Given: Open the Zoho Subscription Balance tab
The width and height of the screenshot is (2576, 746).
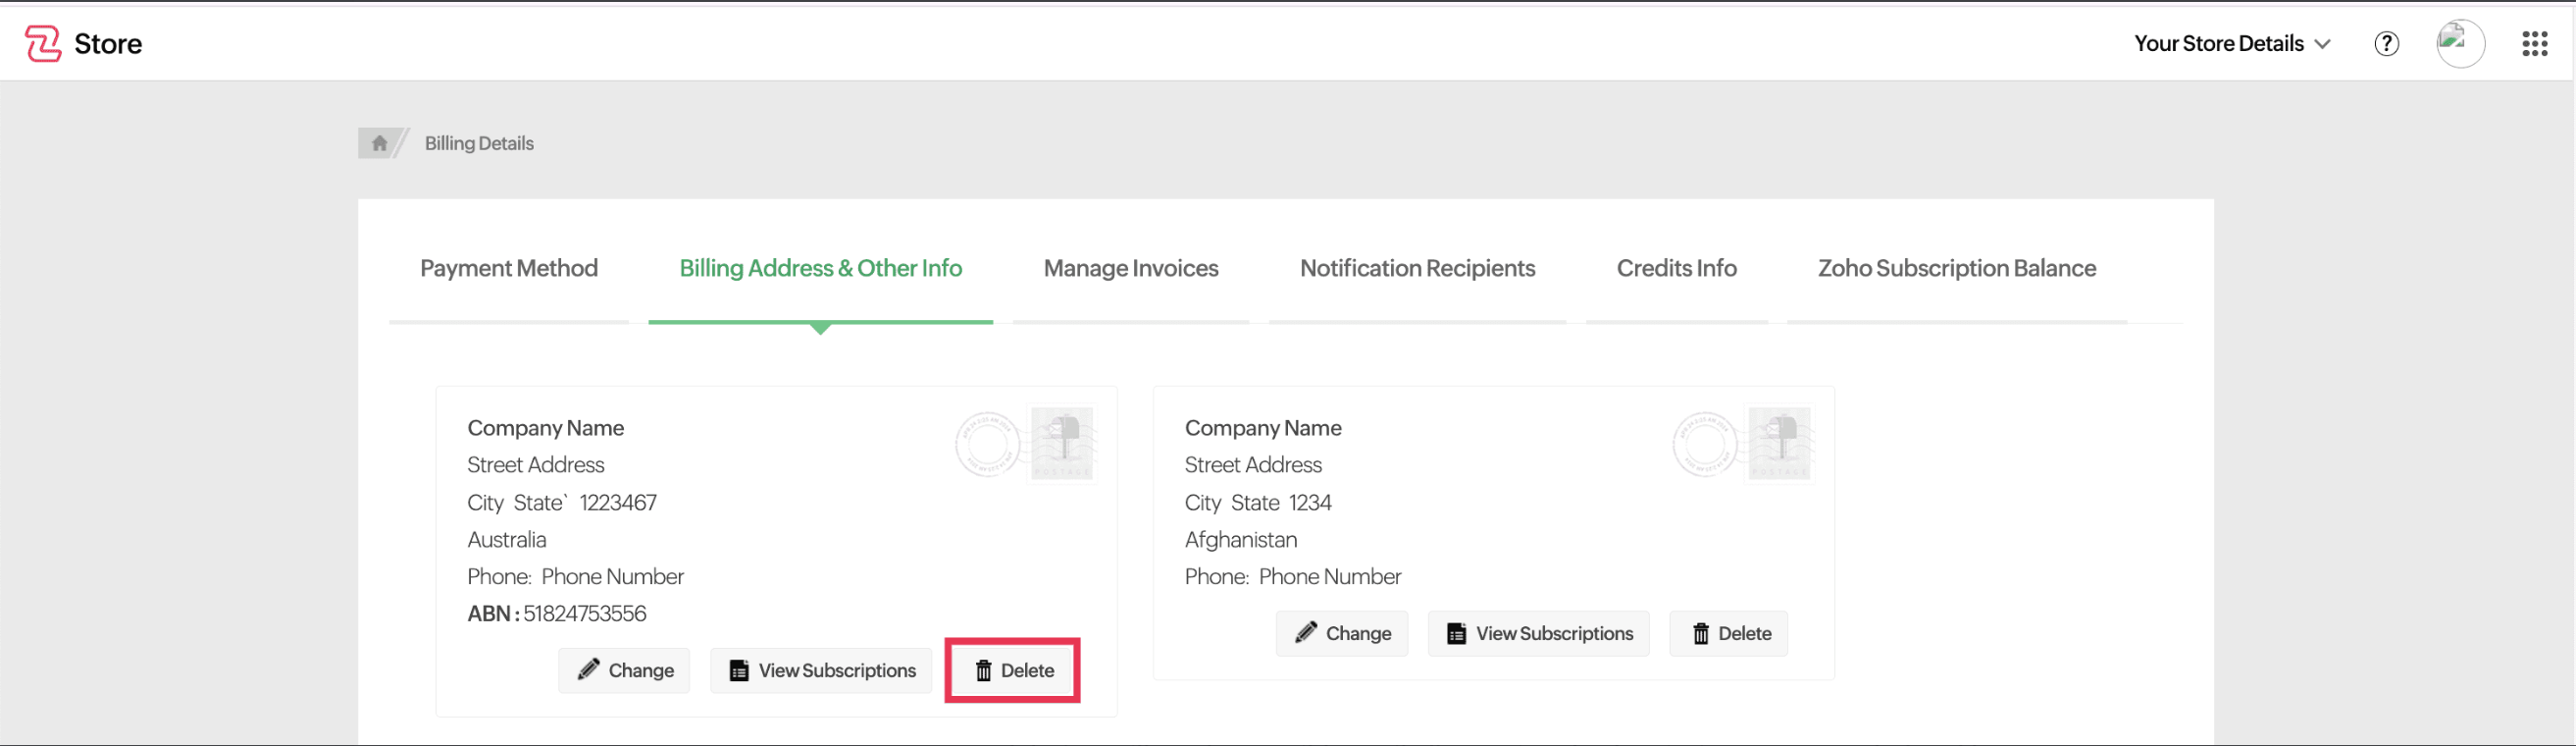Looking at the screenshot, I should (1956, 268).
